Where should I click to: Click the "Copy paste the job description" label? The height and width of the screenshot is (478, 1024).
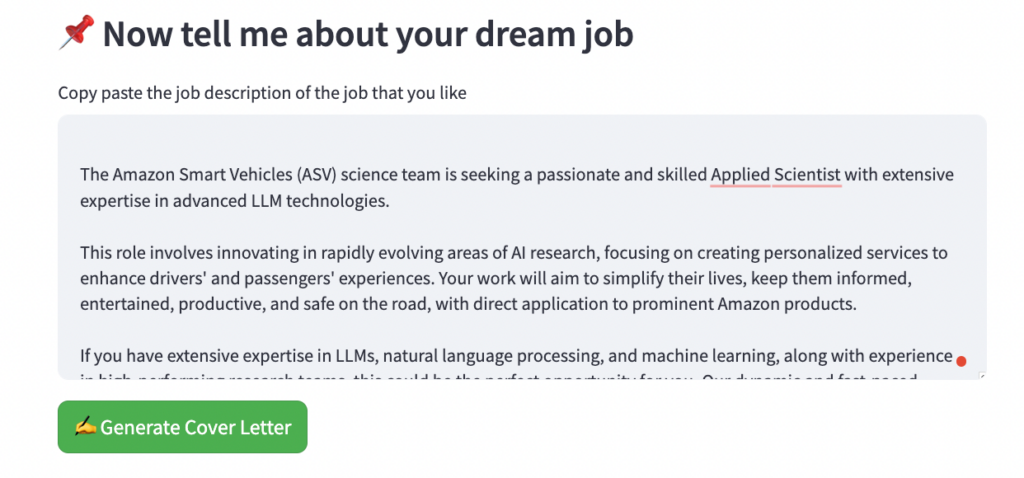(262, 93)
